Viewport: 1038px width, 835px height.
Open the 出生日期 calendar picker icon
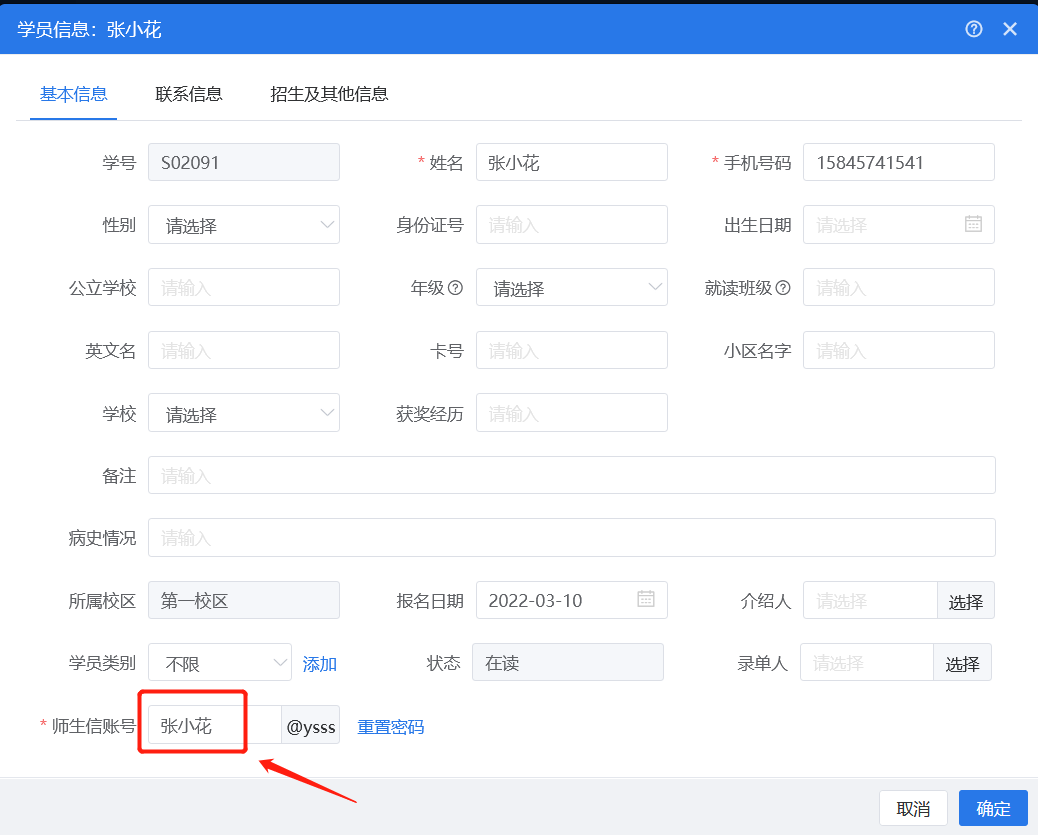tap(973, 224)
